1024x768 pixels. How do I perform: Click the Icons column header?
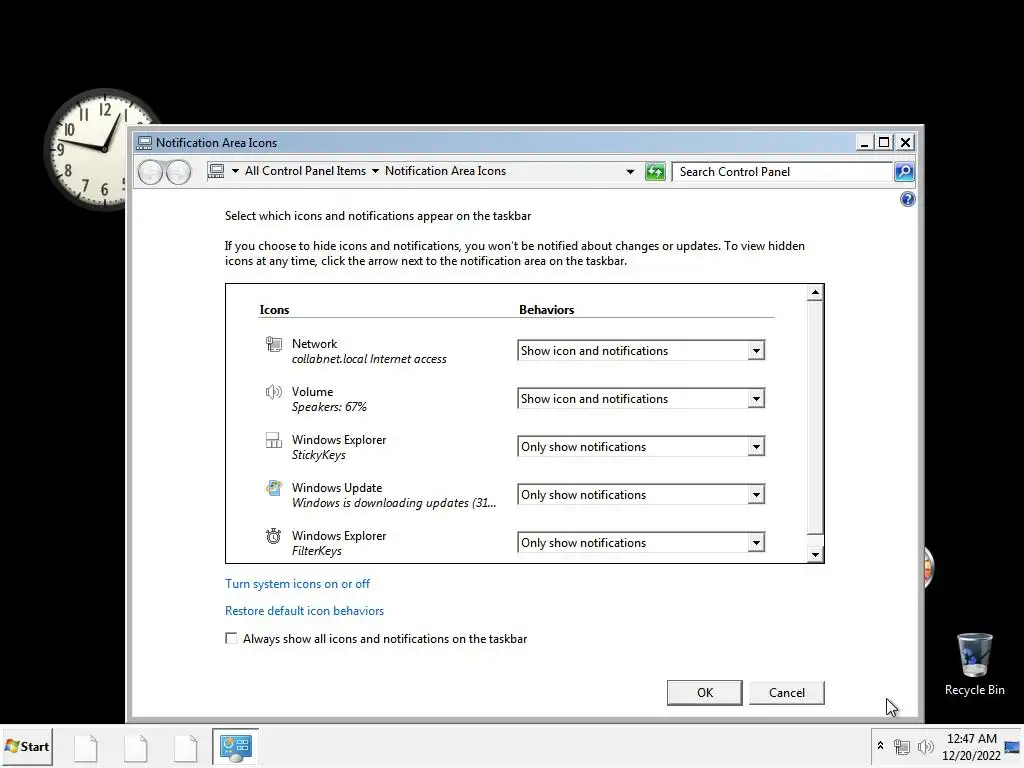[274, 310]
